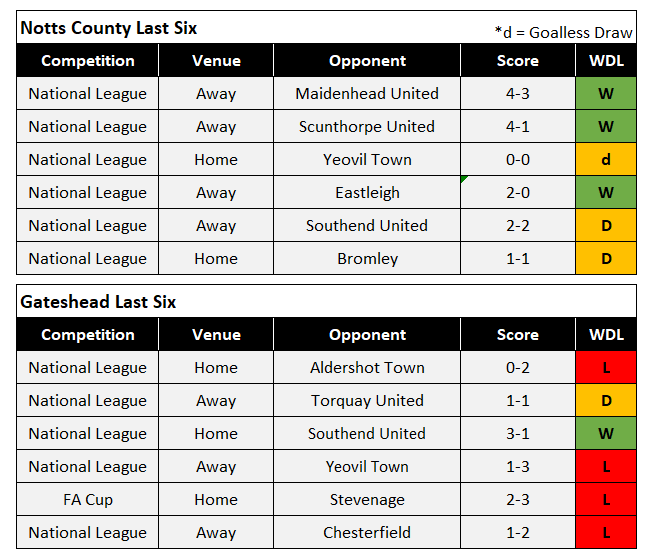Click the "*d = Goalless Draw" note
Viewport: 653px width, 559px height.
[563, 32]
